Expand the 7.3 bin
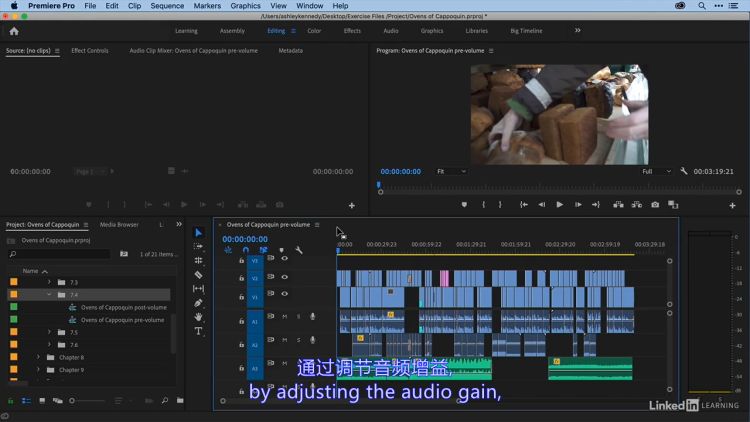Image resolution: width=750 pixels, height=422 pixels. point(49,282)
